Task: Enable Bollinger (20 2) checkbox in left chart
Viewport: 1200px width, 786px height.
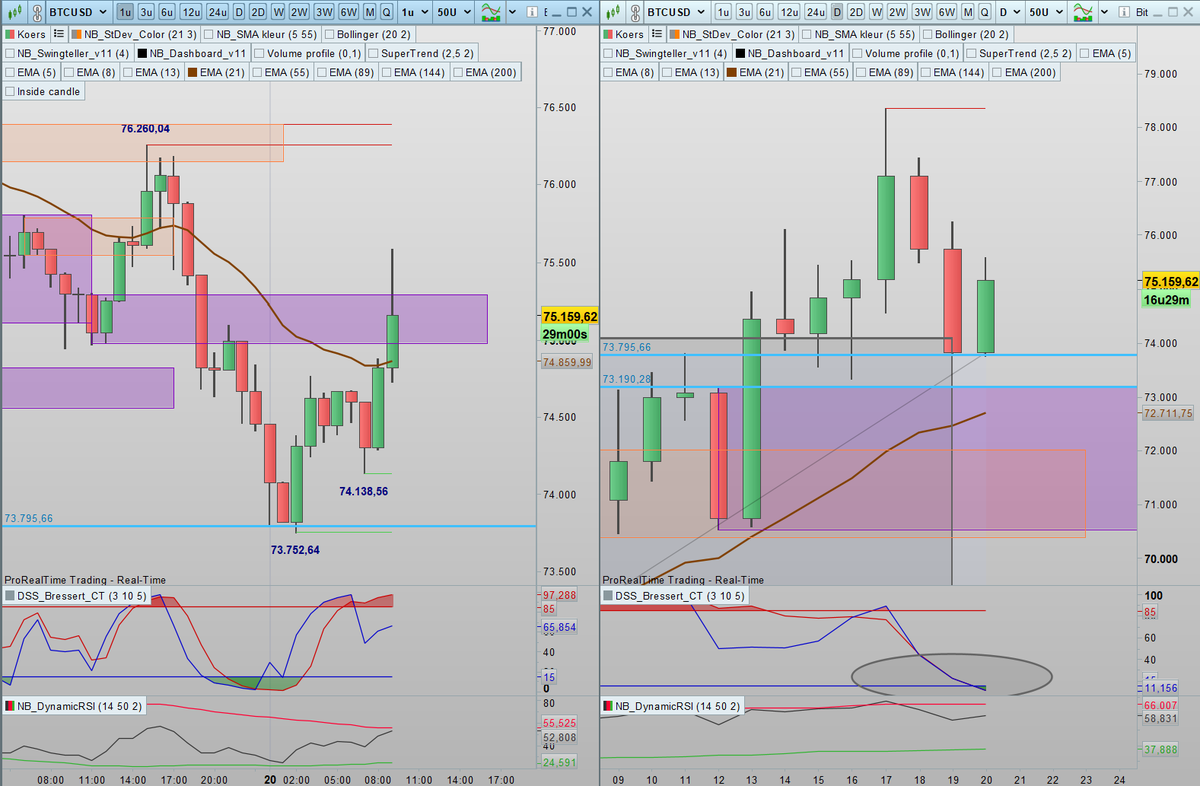Action: [x=331, y=33]
